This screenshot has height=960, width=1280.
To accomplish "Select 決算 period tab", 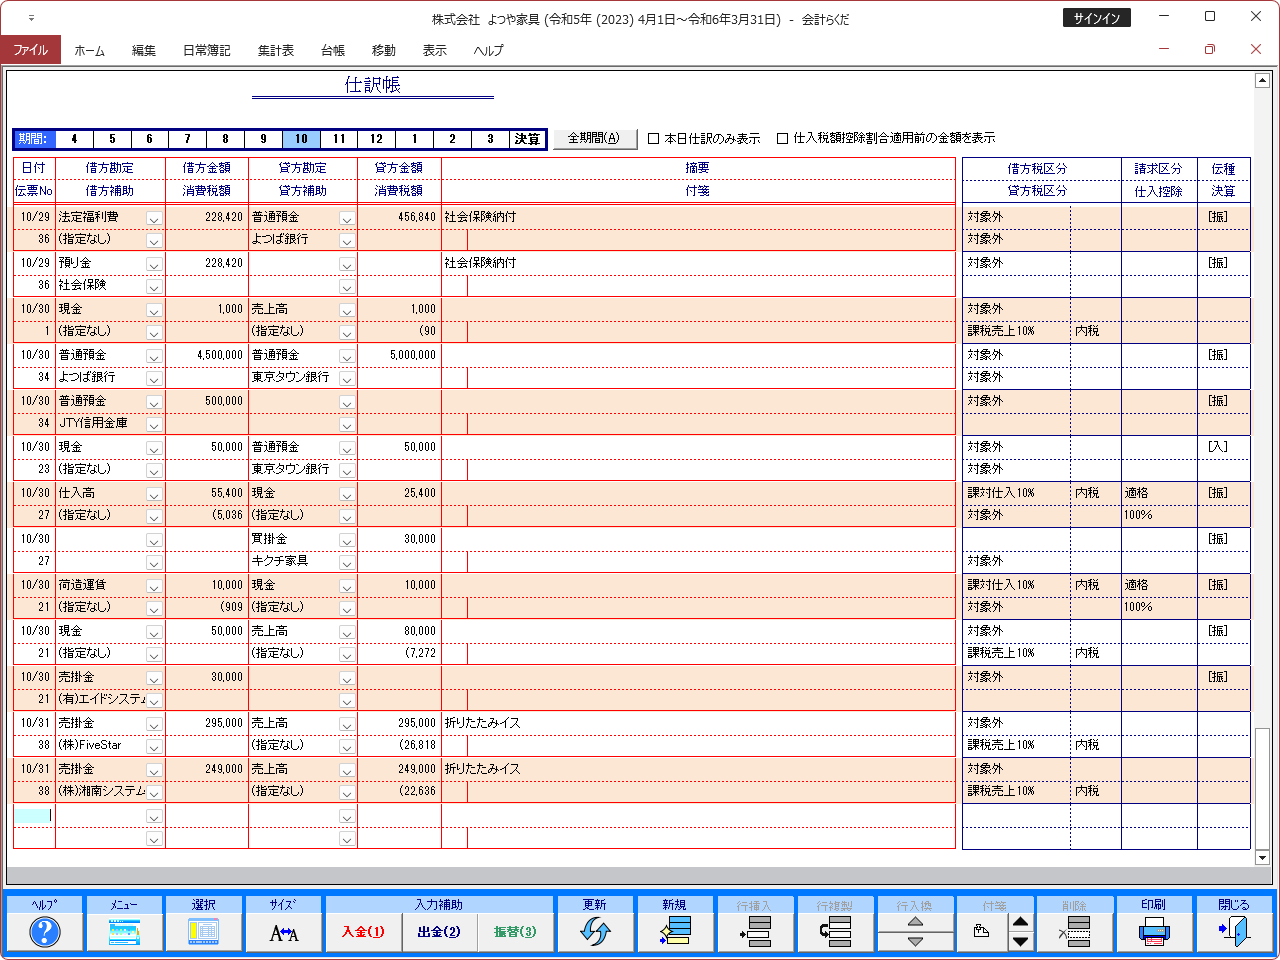I will pyautogui.click(x=527, y=139).
